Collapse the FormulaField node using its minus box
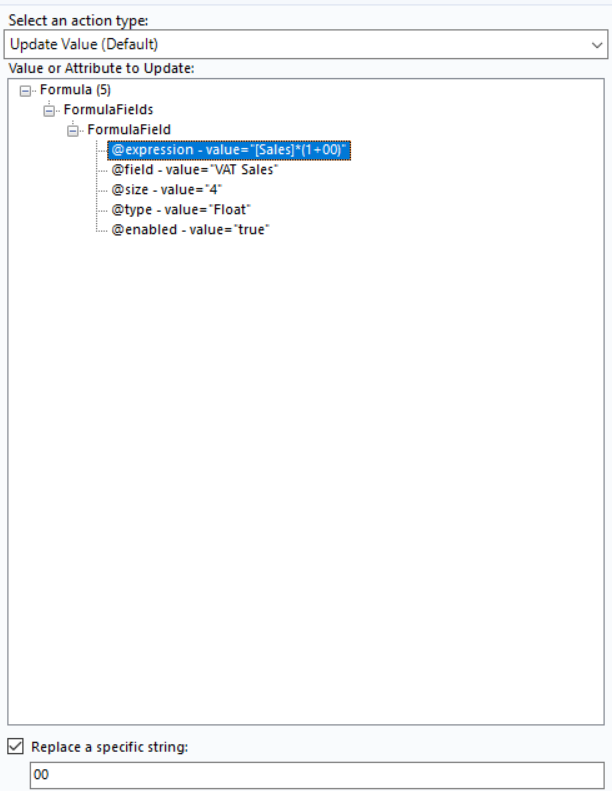This screenshot has width=612, height=791. [72, 131]
